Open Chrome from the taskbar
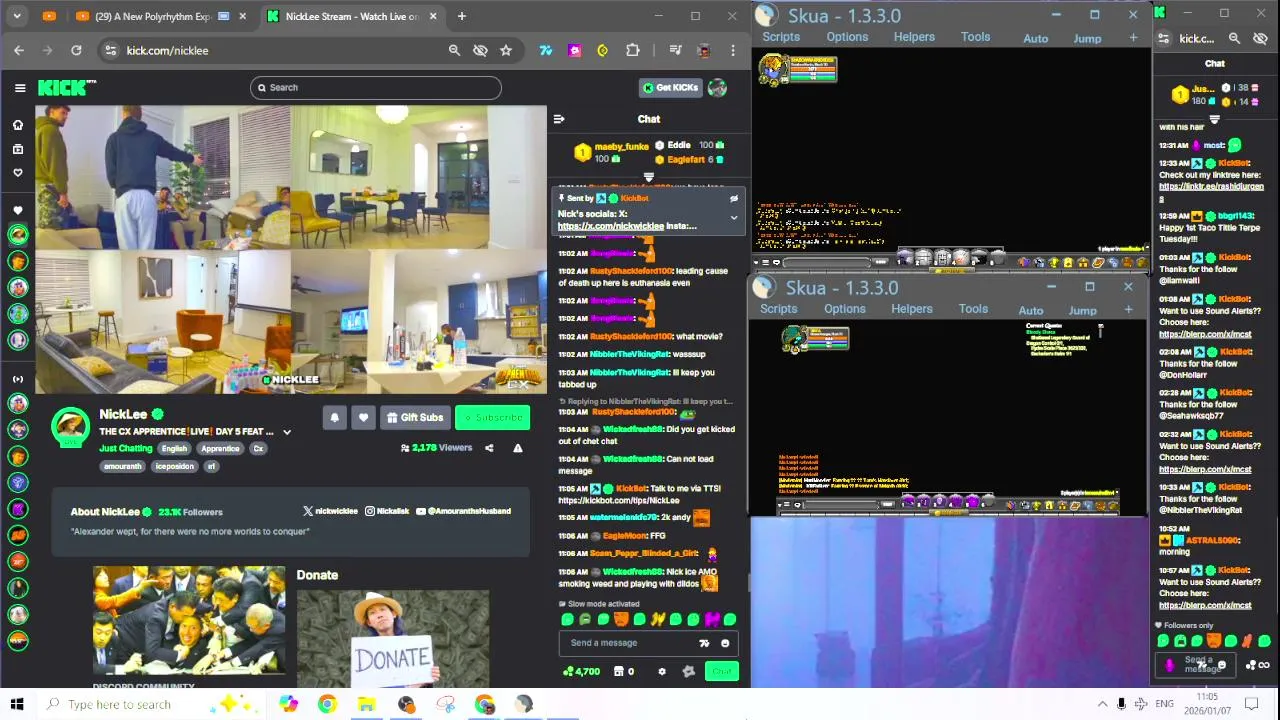The width and height of the screenshot is (1280, 720). pyautogui.click(x=327, y=704)
